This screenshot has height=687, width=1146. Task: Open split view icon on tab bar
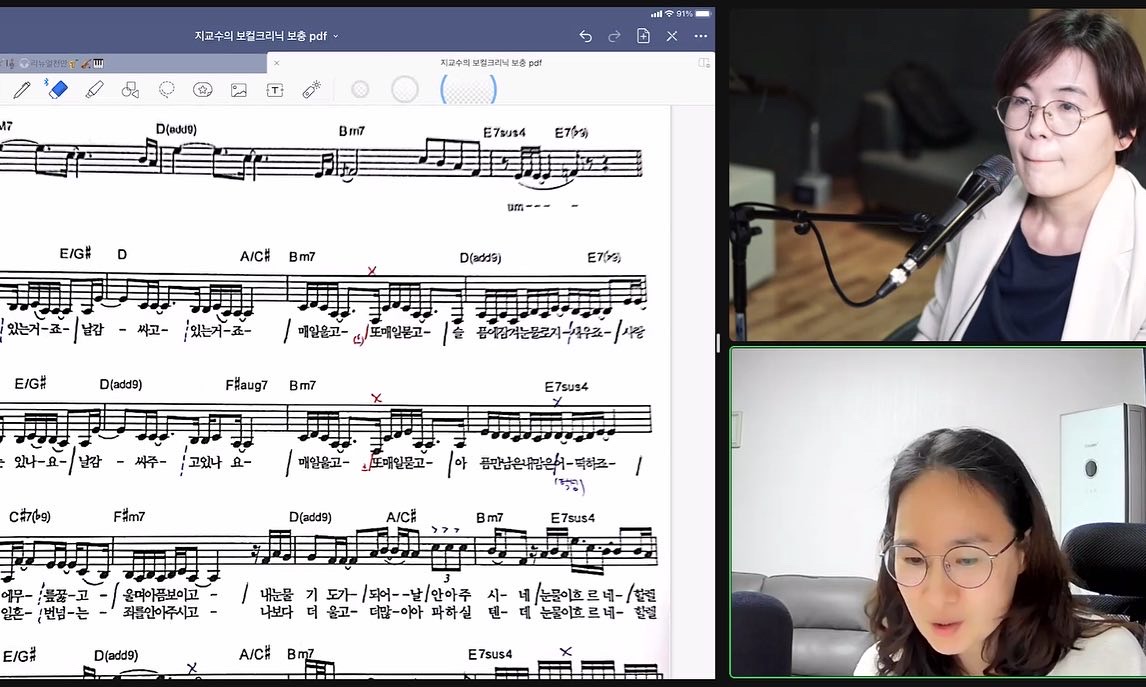point(704,63)
